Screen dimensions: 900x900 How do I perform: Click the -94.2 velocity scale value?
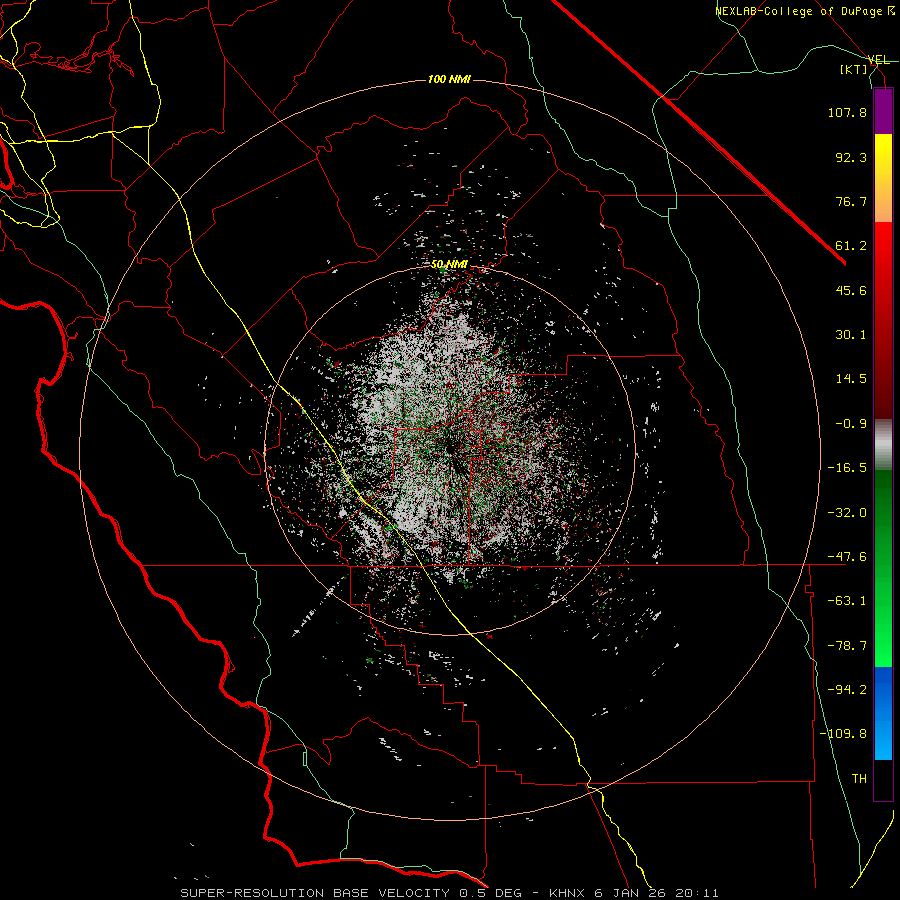pos(847,690)
